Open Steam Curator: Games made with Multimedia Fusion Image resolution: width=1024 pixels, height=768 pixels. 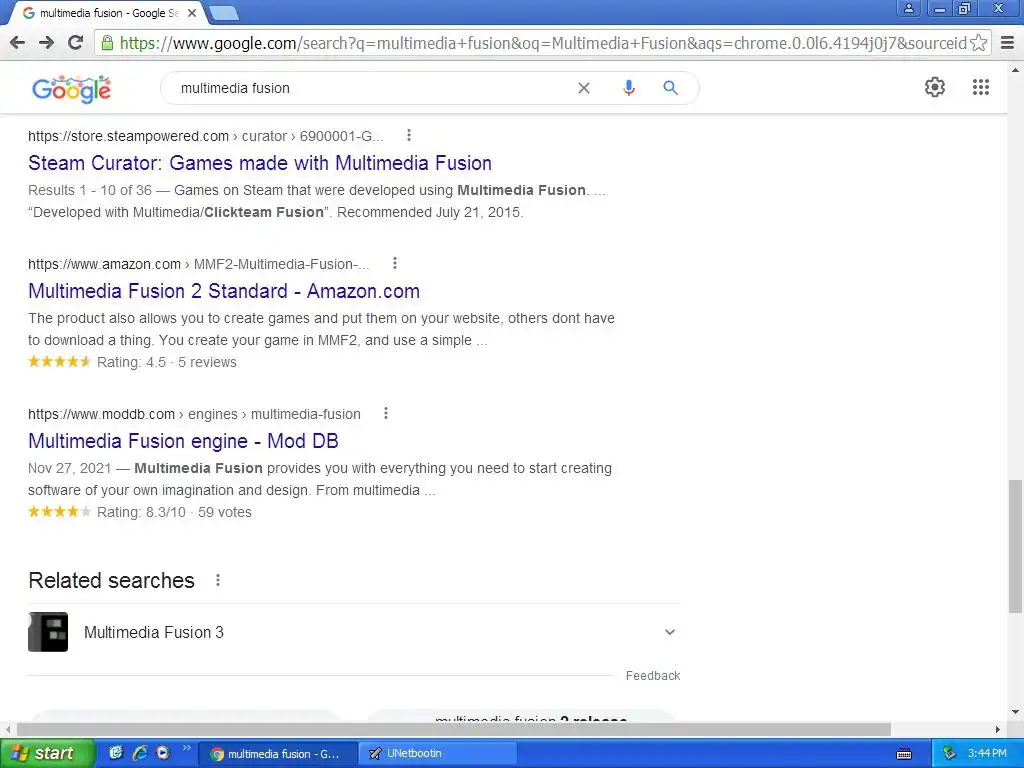click(x=260, y=163)
